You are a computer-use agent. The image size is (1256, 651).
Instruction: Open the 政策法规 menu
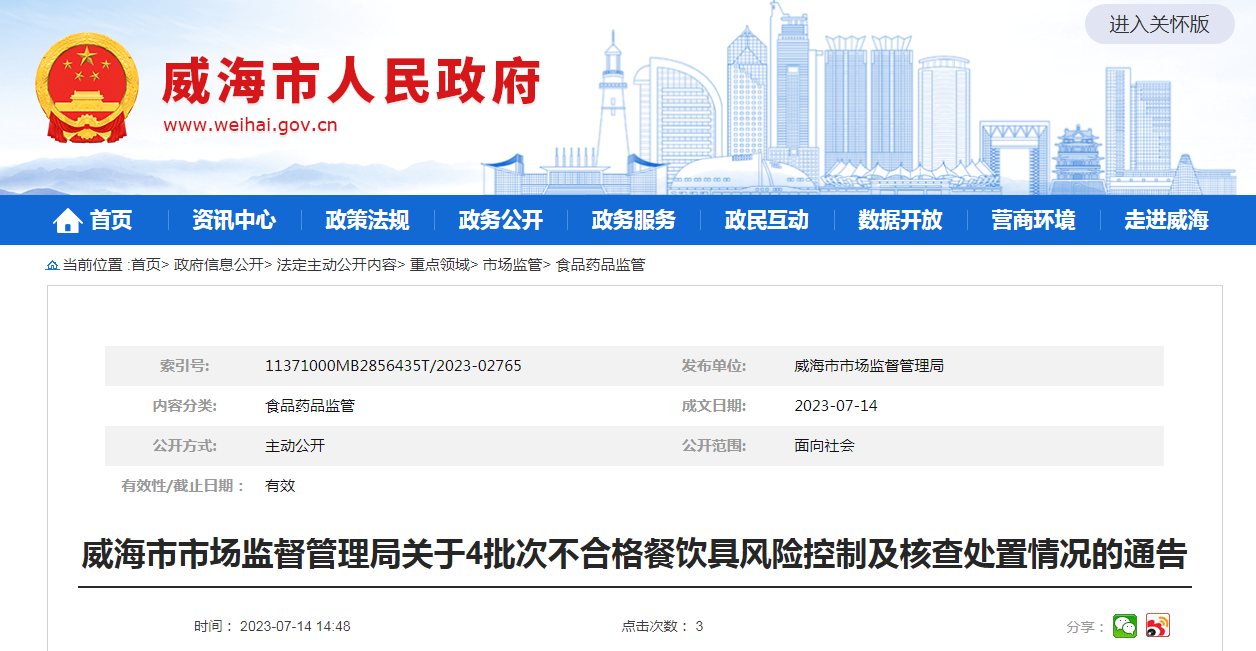coord(367,220)
